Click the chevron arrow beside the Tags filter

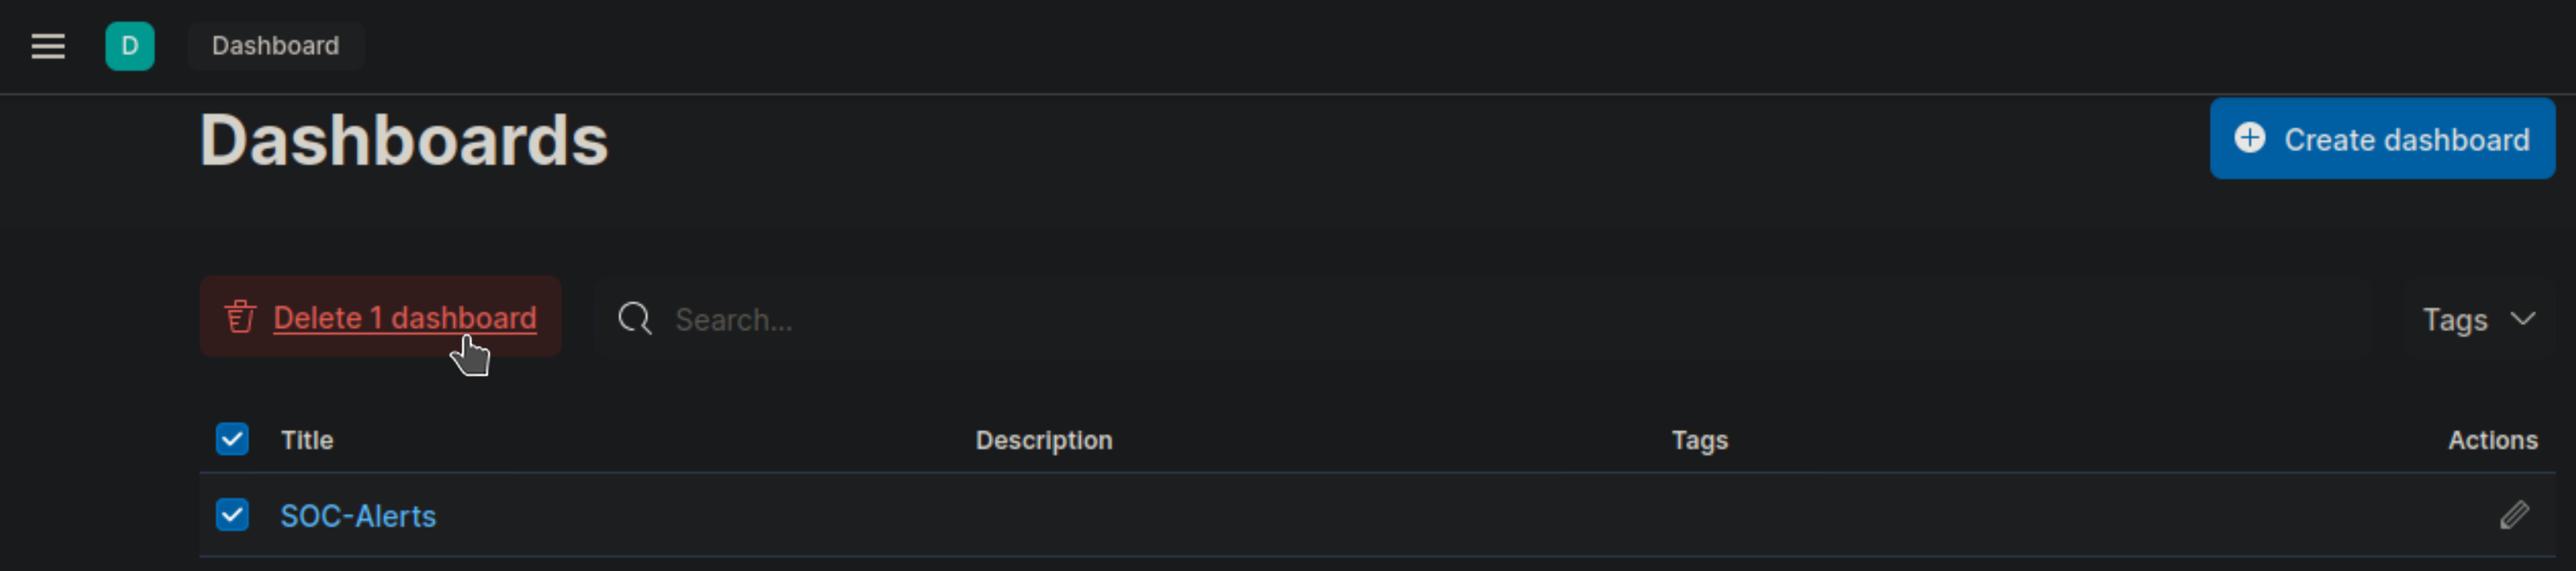[x=2523, y=319]
